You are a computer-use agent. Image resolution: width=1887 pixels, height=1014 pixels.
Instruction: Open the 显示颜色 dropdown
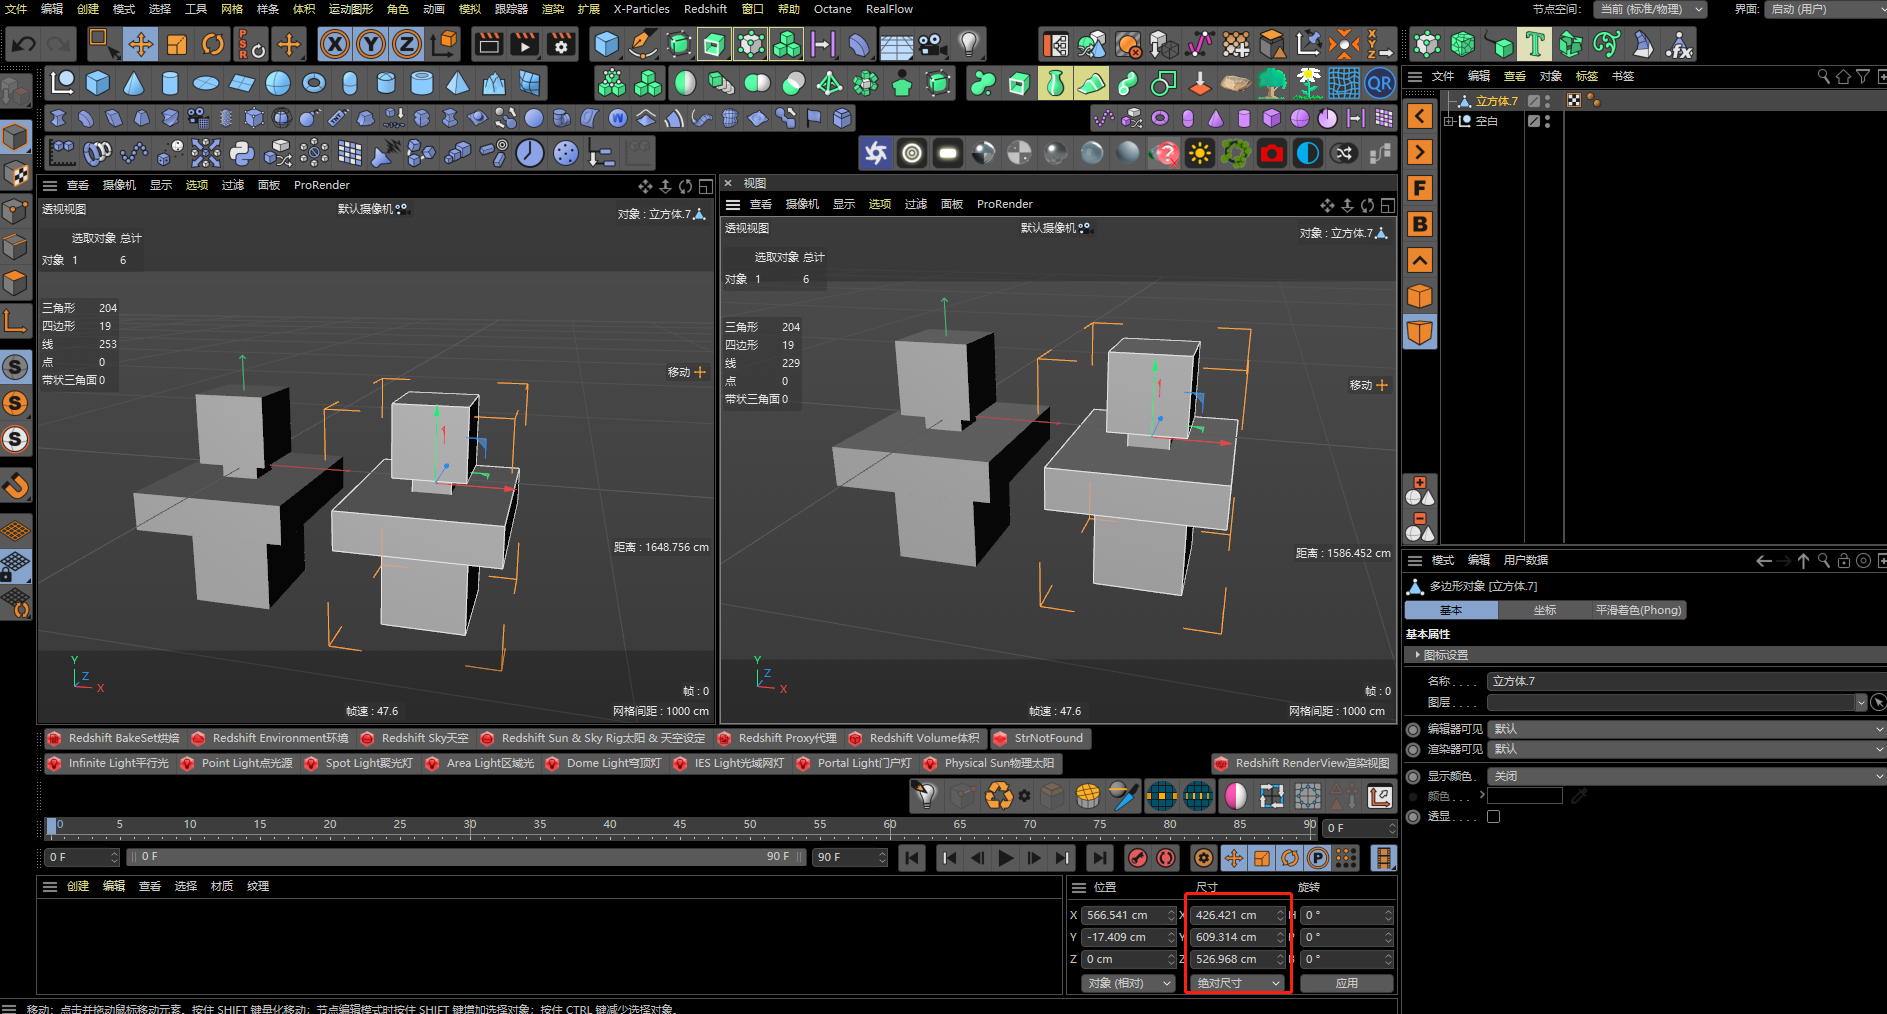pos(1686,776)
